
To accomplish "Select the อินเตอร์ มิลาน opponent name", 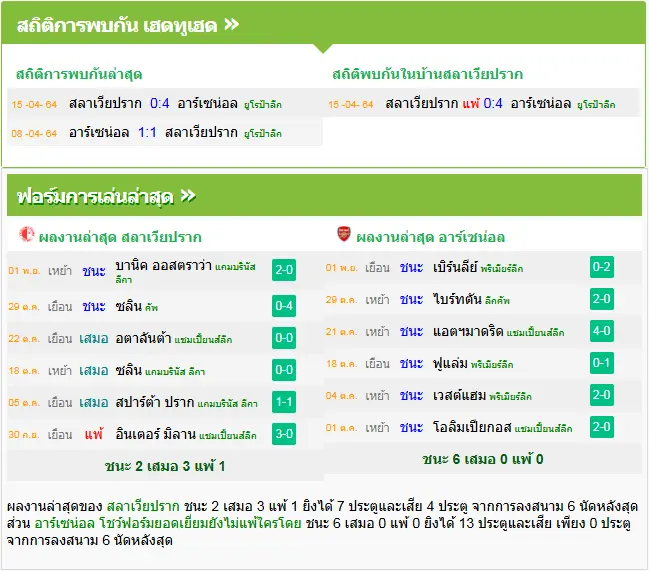I will pos(156,434).
